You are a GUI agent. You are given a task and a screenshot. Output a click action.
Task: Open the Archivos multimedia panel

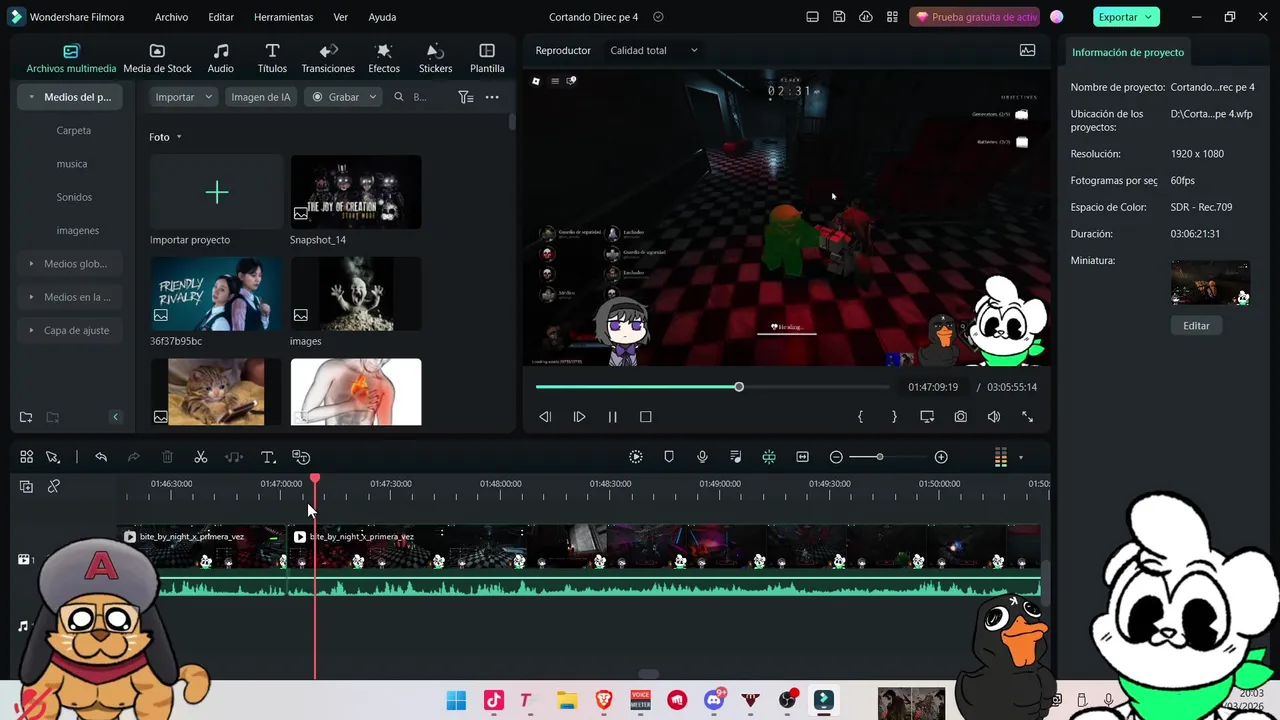[71, 59]
